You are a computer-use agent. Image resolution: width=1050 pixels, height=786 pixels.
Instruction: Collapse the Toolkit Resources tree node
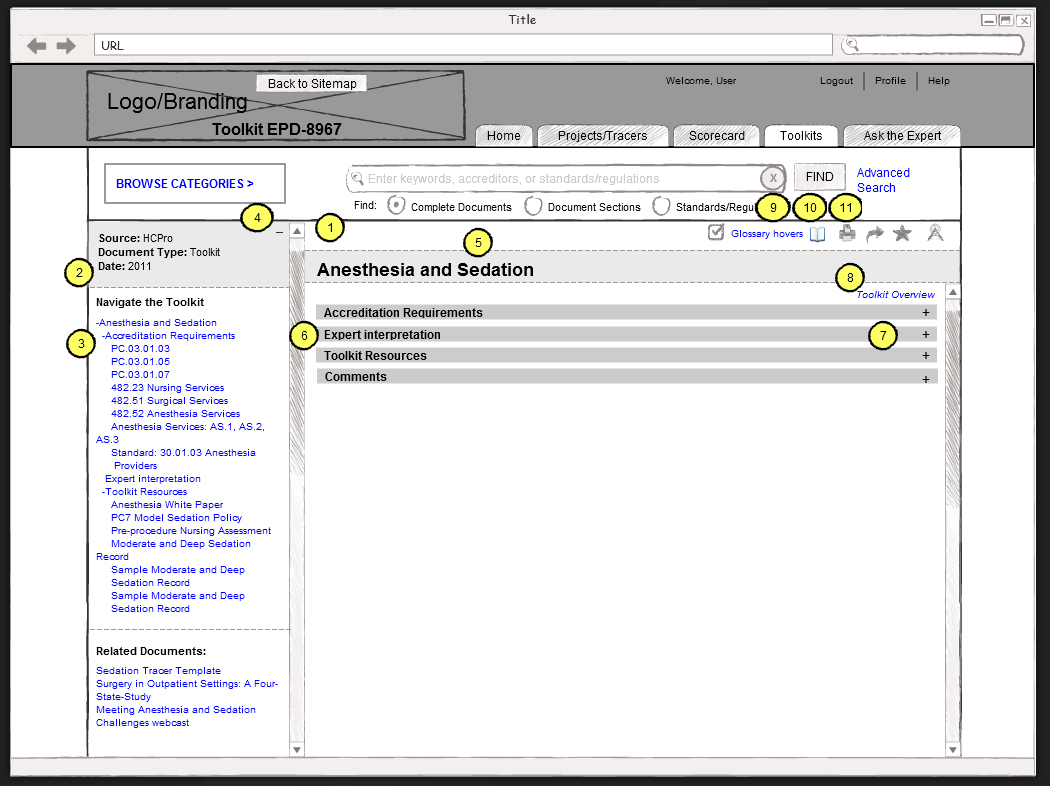[103, 492]
